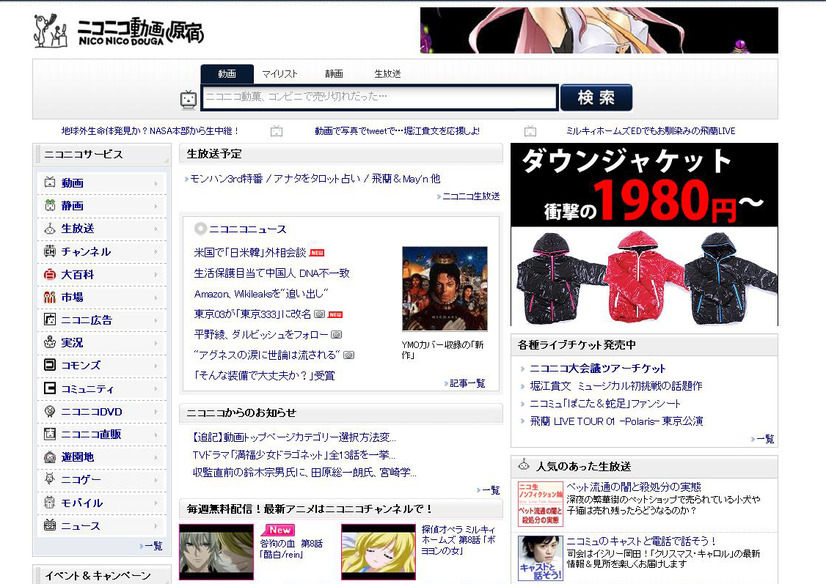Click the New badge on 咎狗の血 episode
Image resolution: width=826 pixels, height=584 pixels.
[279, 530]
